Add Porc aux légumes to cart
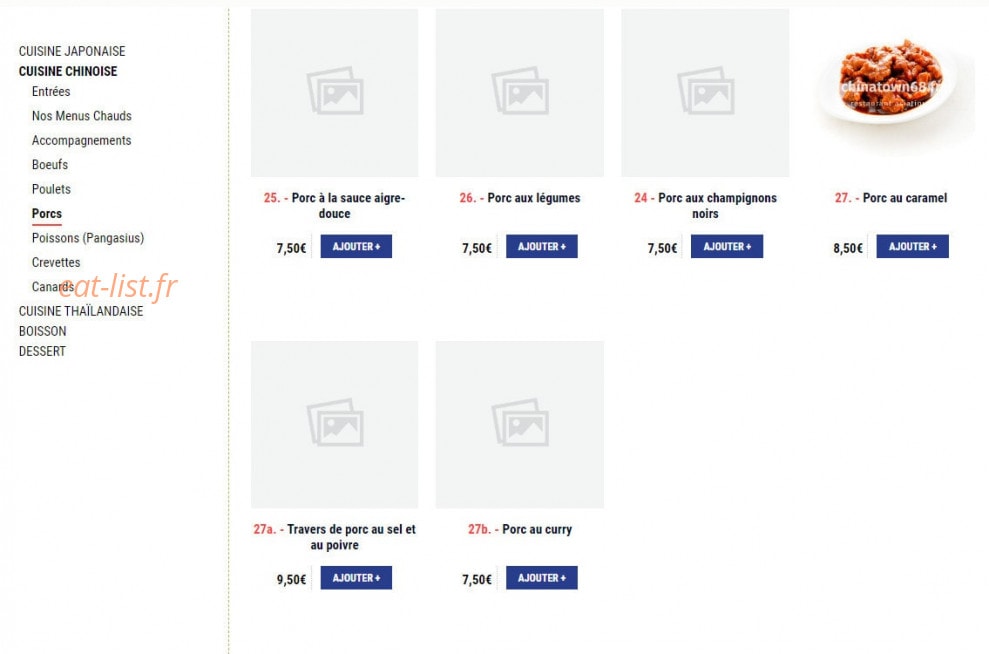989x654 pixels. (541, 247)
